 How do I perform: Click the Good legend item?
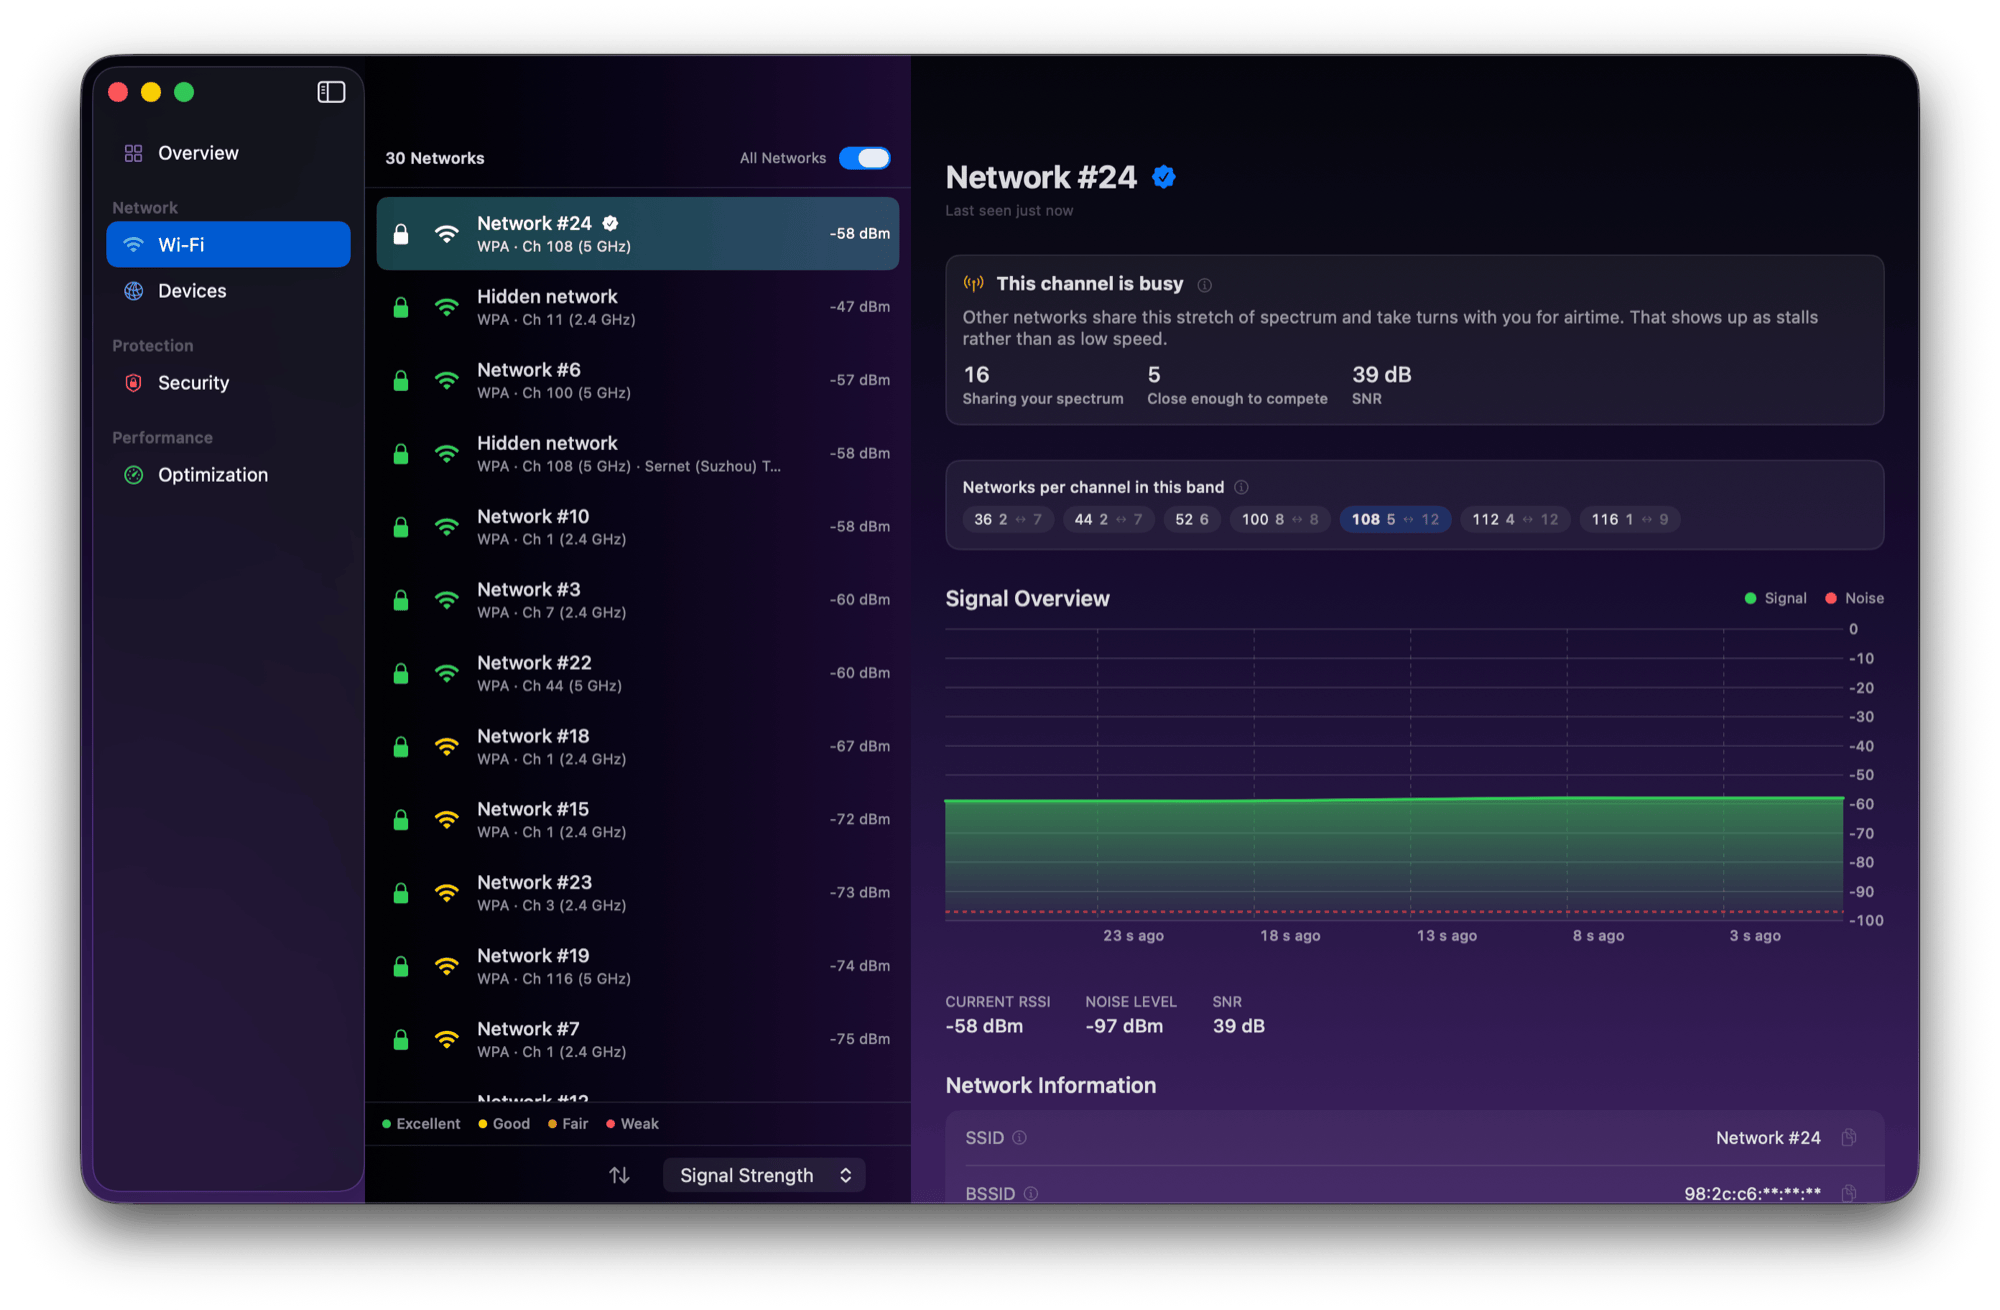click(x=504, y=1124)
